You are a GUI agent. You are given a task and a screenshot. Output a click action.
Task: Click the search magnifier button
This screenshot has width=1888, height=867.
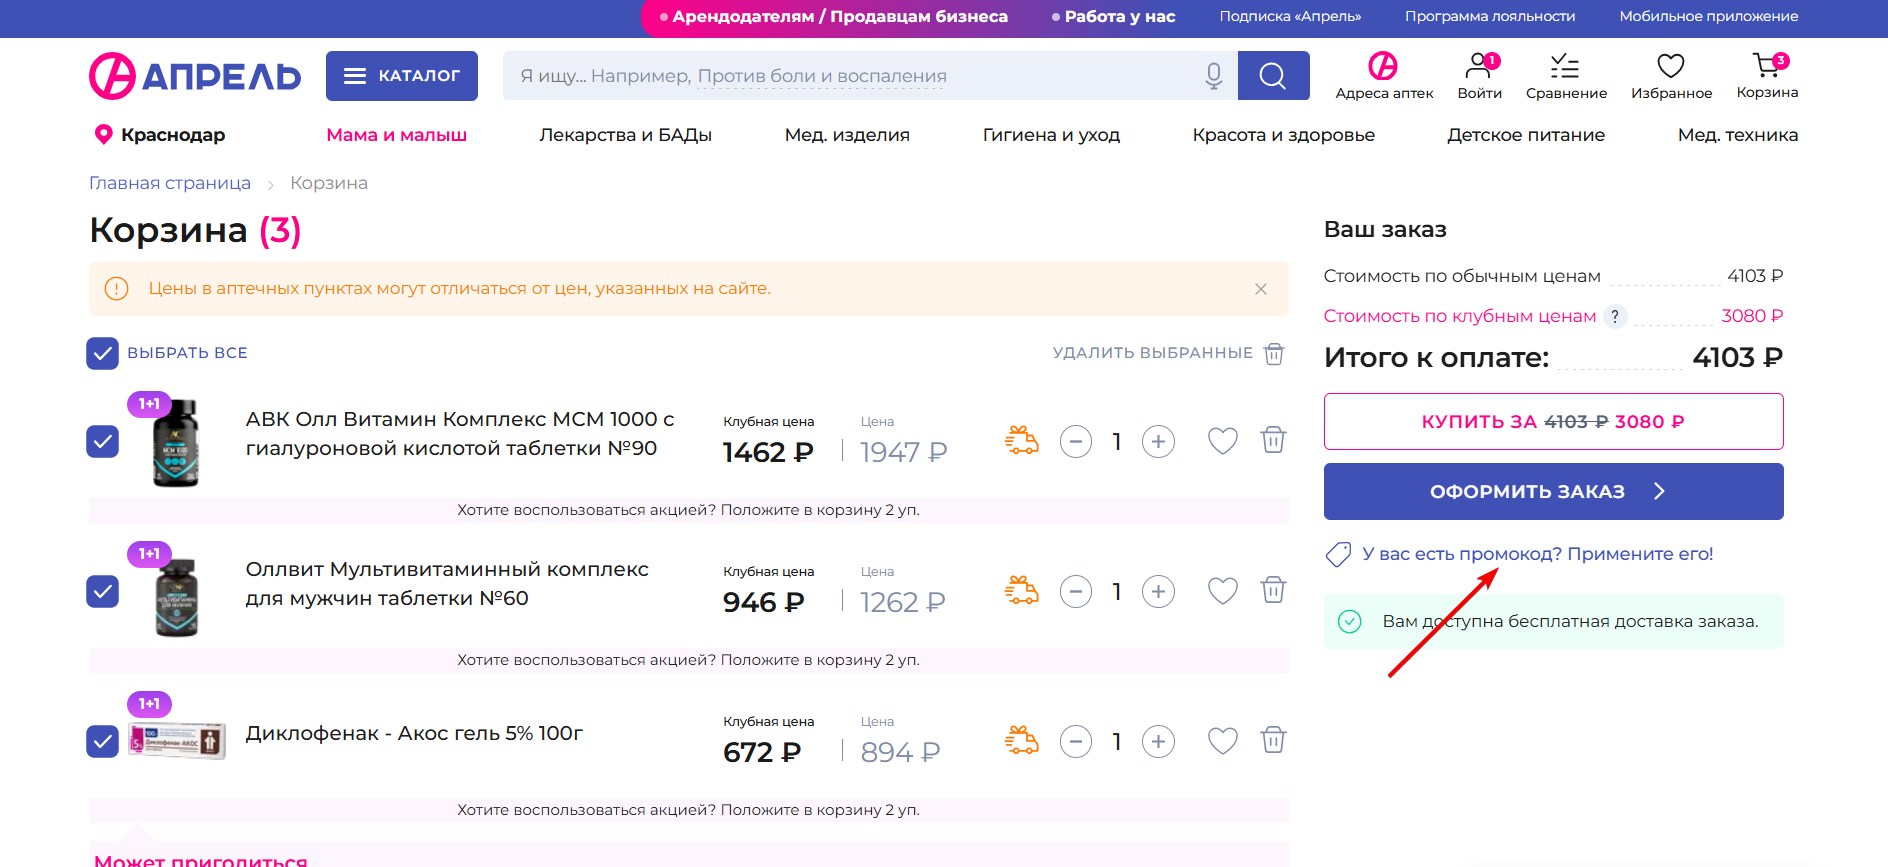coord(1273,76)
